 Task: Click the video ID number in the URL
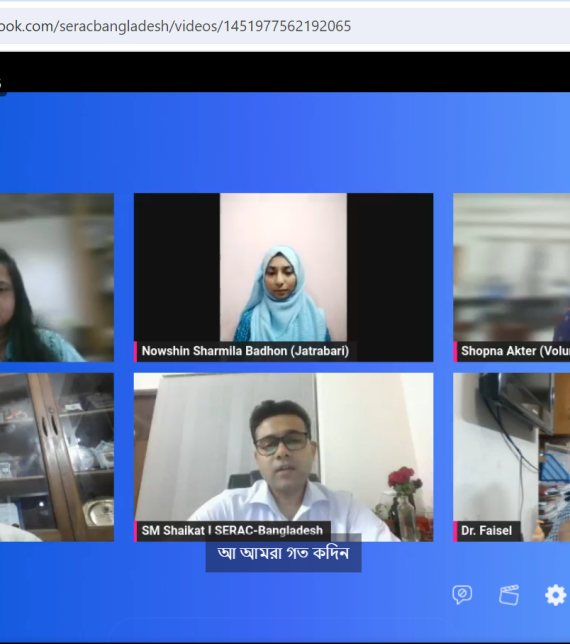(287, 26)
